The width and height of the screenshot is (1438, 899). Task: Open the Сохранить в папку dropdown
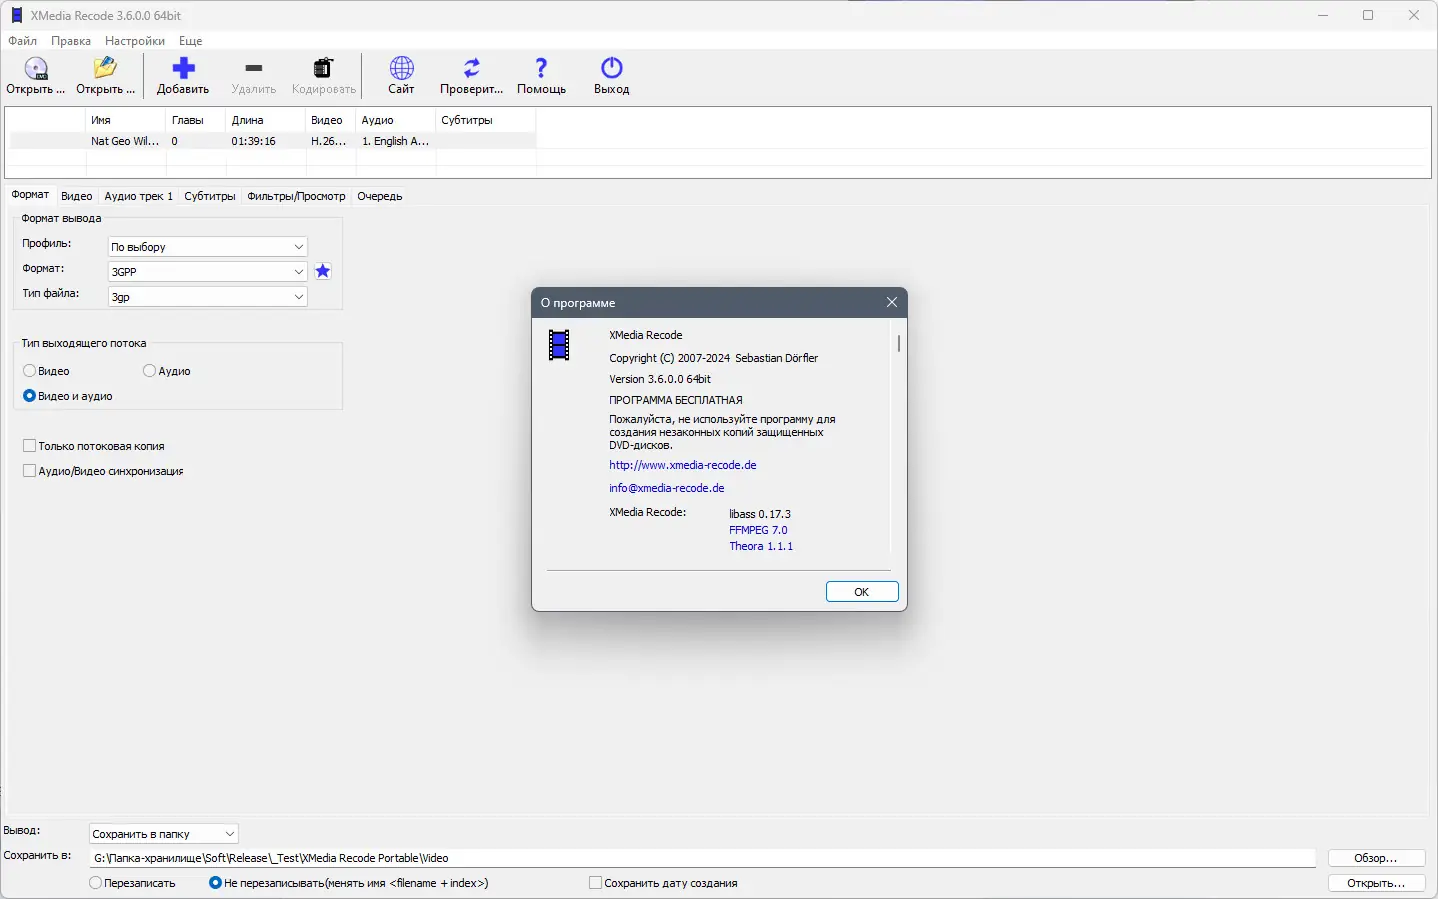point(163,834)
